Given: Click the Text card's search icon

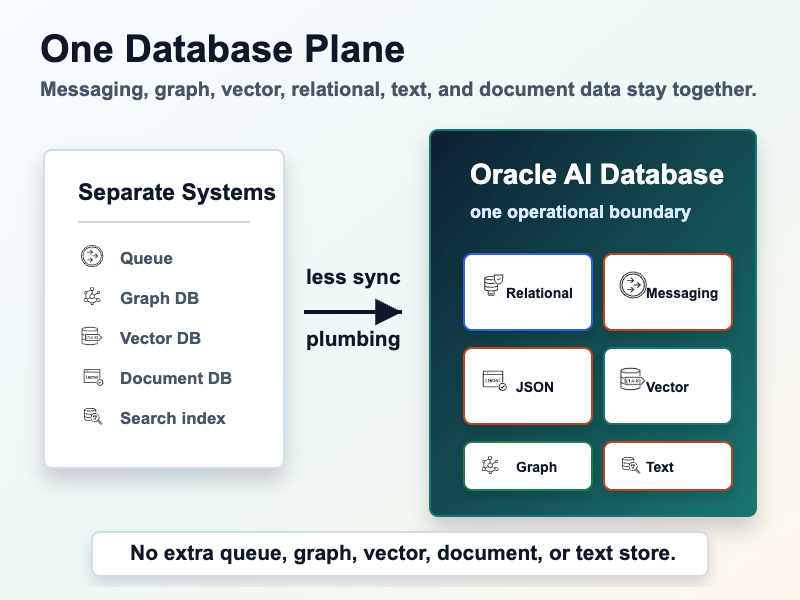Looking at the screenshot, I should 631,465.
